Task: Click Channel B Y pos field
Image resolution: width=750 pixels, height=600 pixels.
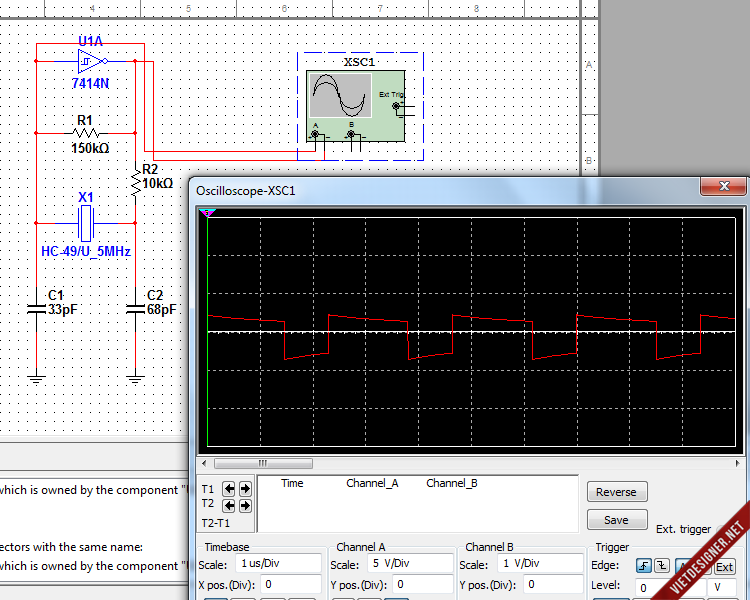Action: tap(553, 584)
